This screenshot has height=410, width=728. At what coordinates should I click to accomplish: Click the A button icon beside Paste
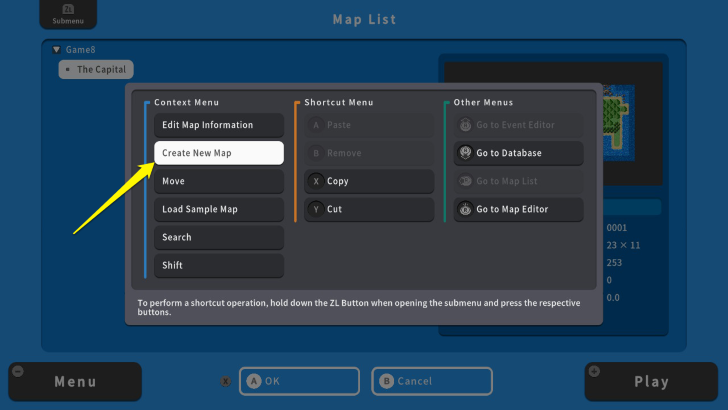pyautogui.click(x=316, y=125)
